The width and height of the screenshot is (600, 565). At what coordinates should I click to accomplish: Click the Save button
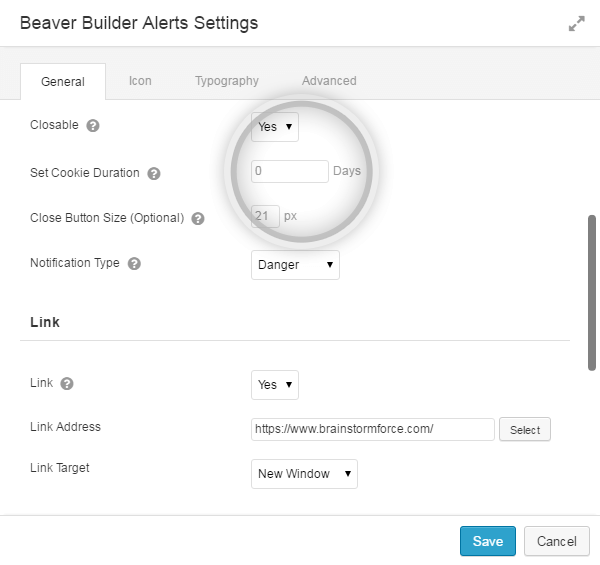[487, 541]
